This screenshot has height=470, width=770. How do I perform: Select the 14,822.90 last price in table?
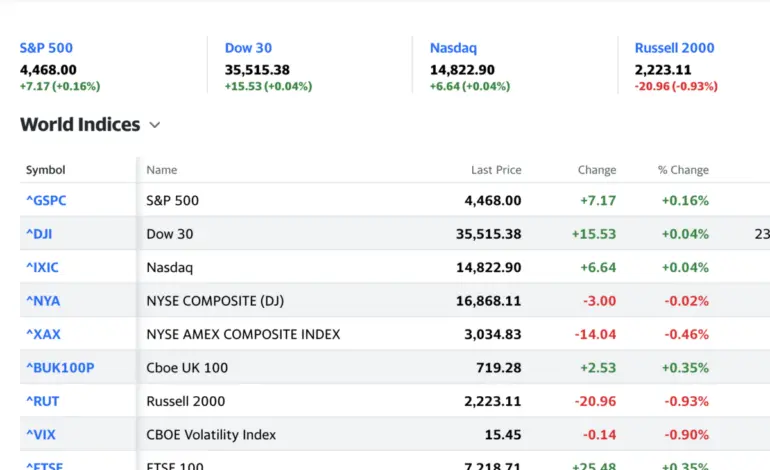(x=489, y=267)
